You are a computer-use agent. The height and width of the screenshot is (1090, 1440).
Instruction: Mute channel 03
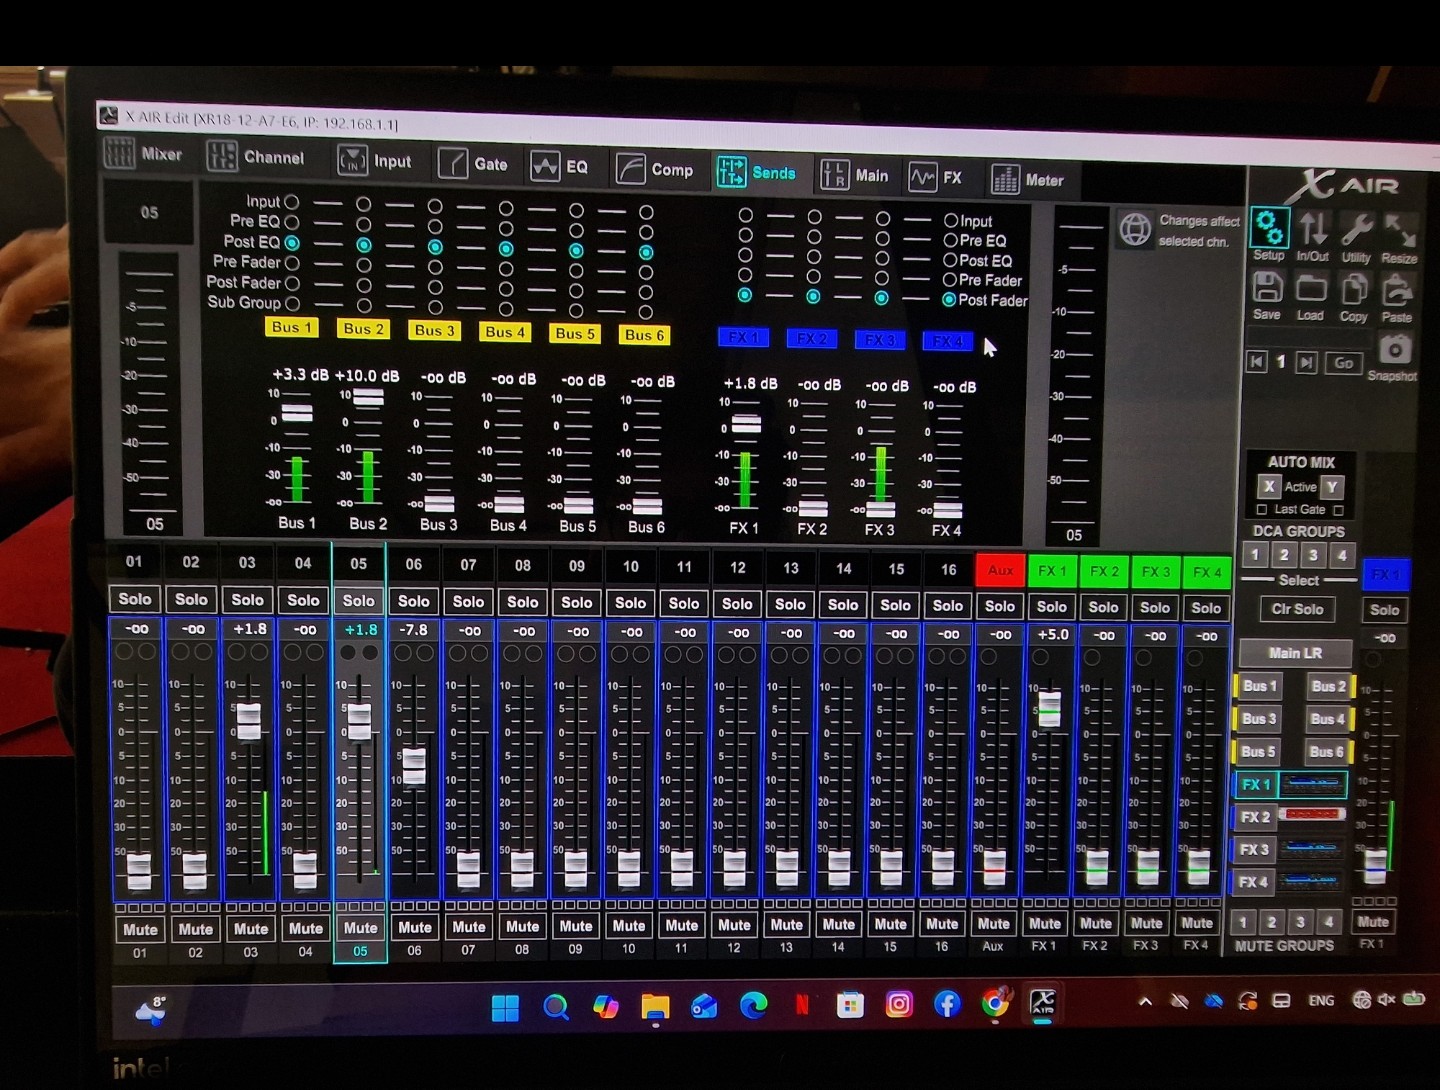coord(250,929)
